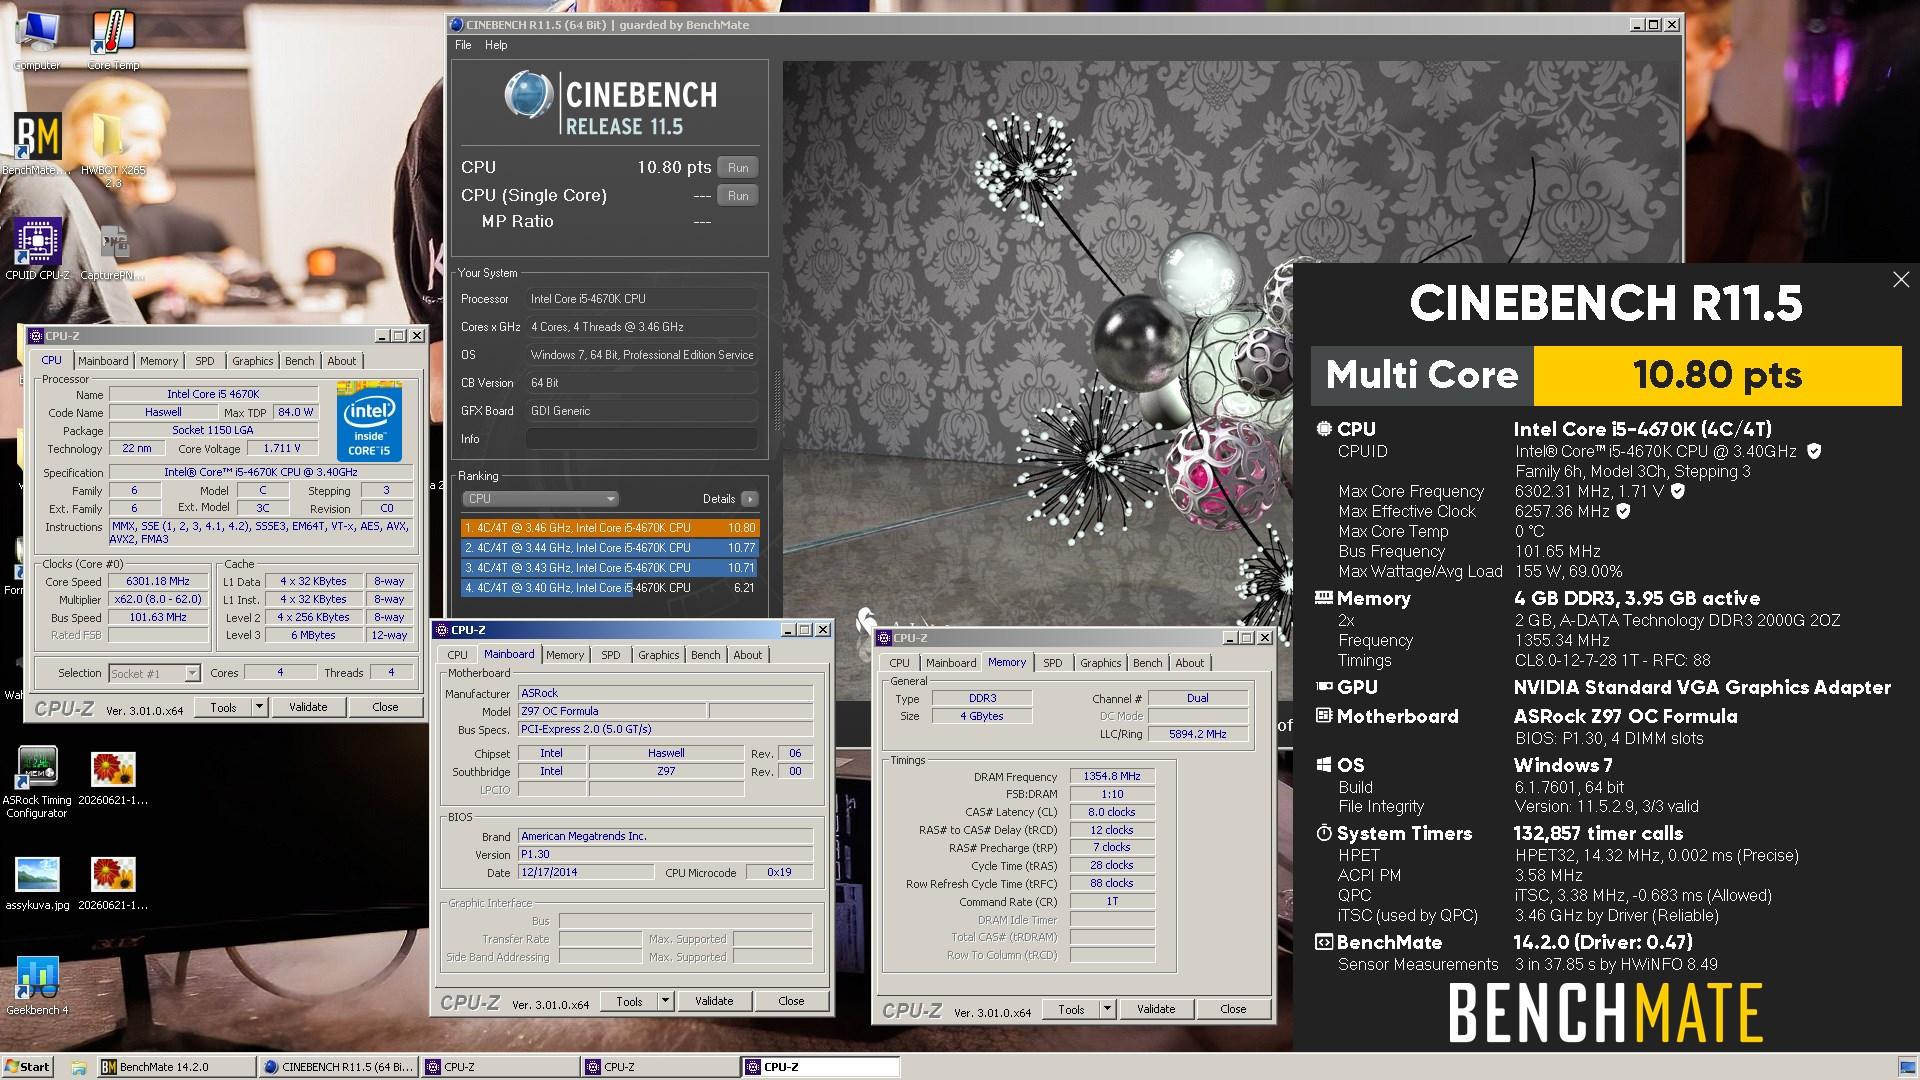The image size is (1920, 1080).
Task: Click the Info input field in Cinebench
Action: point(642,439)
